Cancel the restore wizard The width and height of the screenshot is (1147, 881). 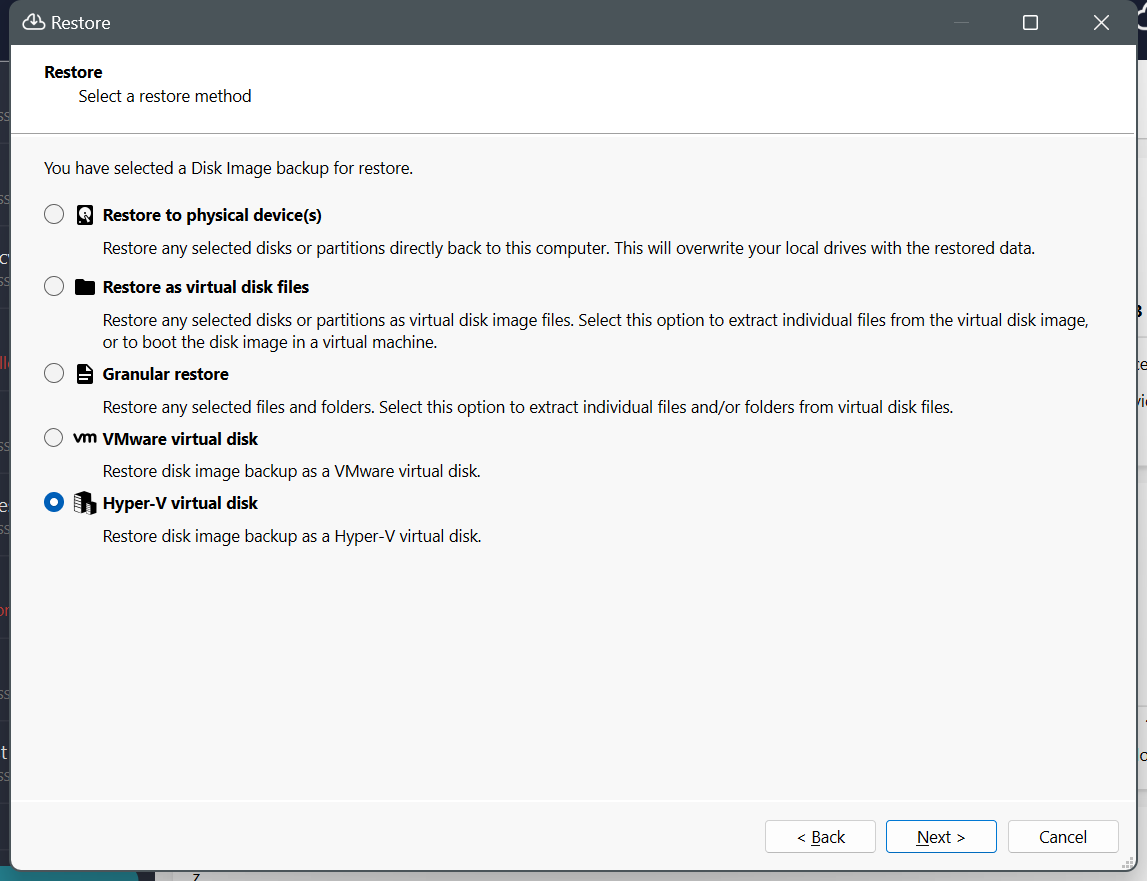(1062, 837)
